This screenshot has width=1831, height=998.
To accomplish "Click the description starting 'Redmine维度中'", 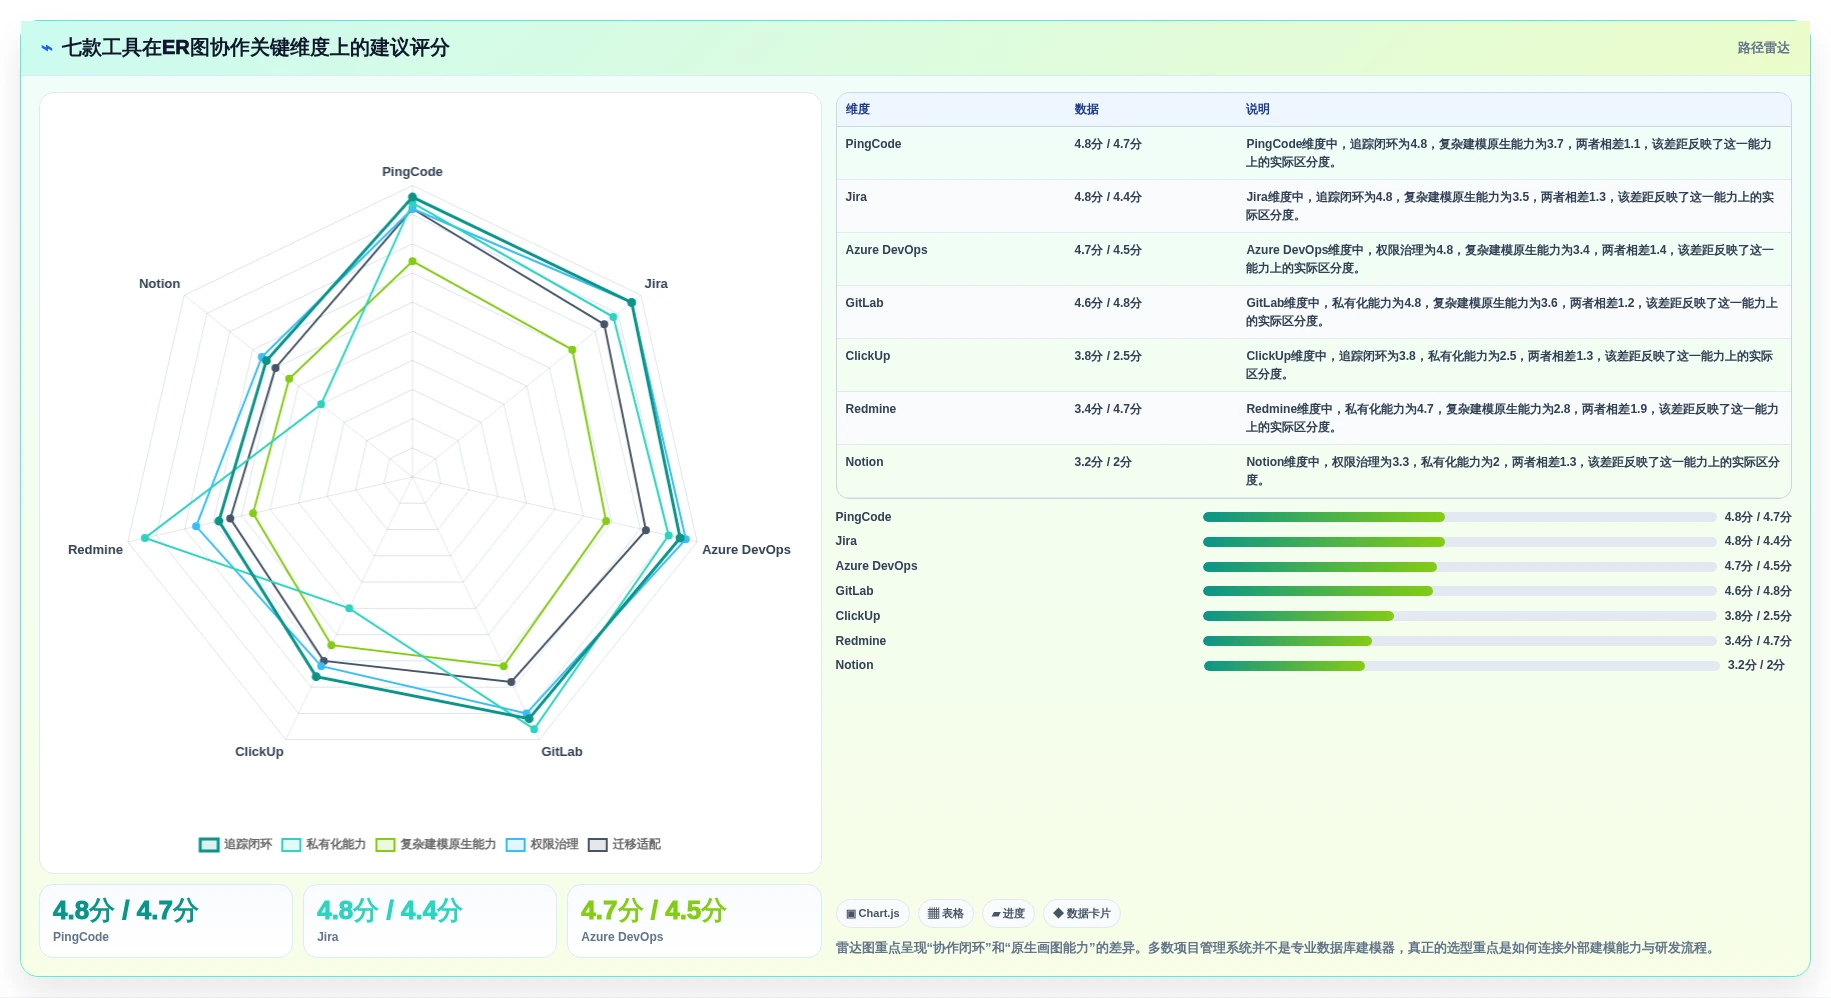I will [x=1512, y=418].
